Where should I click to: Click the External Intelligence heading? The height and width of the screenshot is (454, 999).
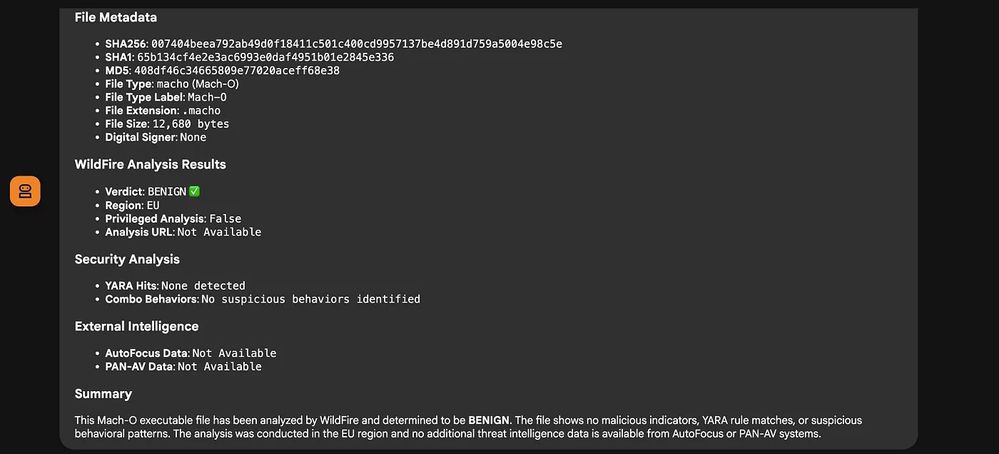[x=136, y=326]
